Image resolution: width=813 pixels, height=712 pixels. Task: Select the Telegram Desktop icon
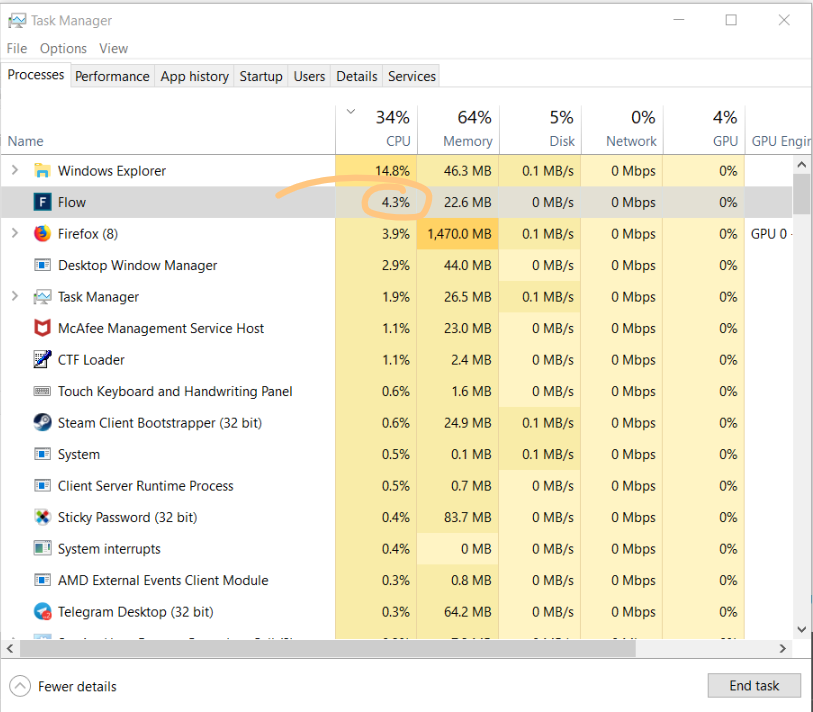click(x=42, y=612)
